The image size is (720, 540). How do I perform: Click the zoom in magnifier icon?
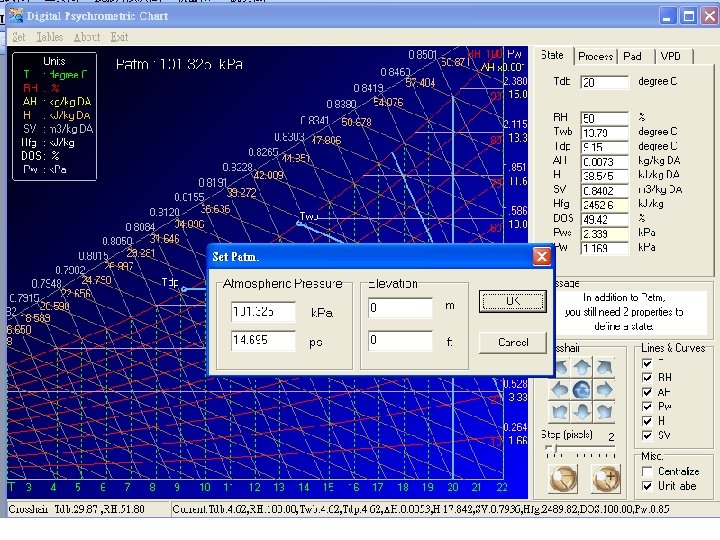tap(606, 478)
